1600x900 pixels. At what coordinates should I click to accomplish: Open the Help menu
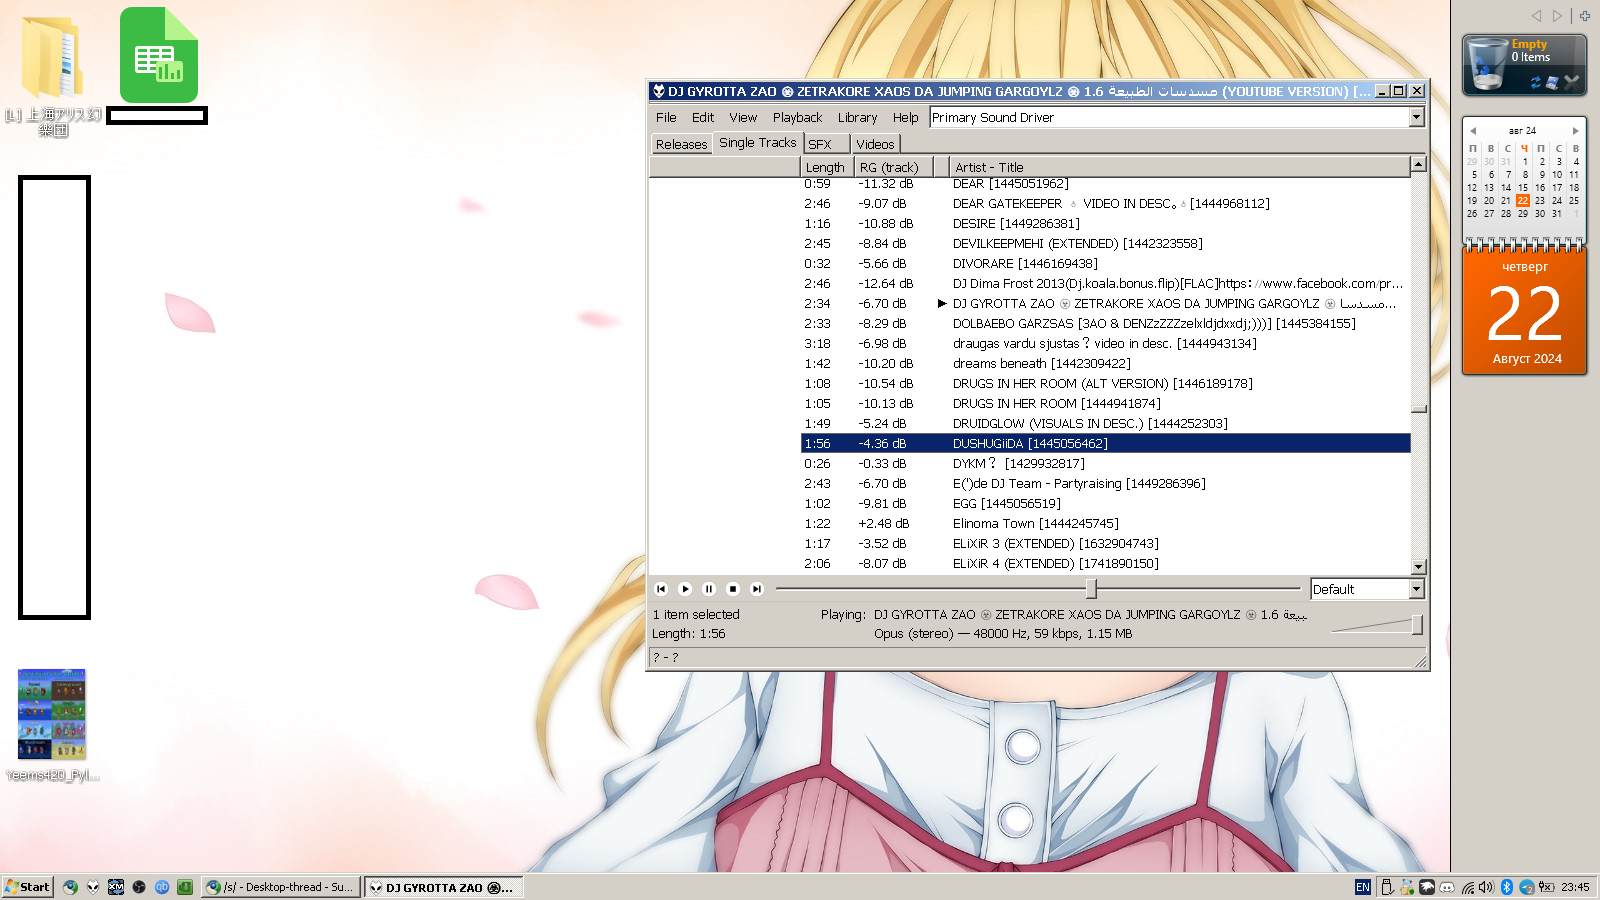coord(905,117)
